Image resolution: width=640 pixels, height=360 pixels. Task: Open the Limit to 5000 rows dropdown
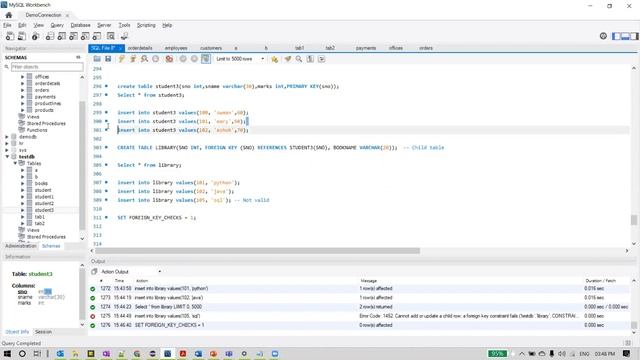click(240, 59)
